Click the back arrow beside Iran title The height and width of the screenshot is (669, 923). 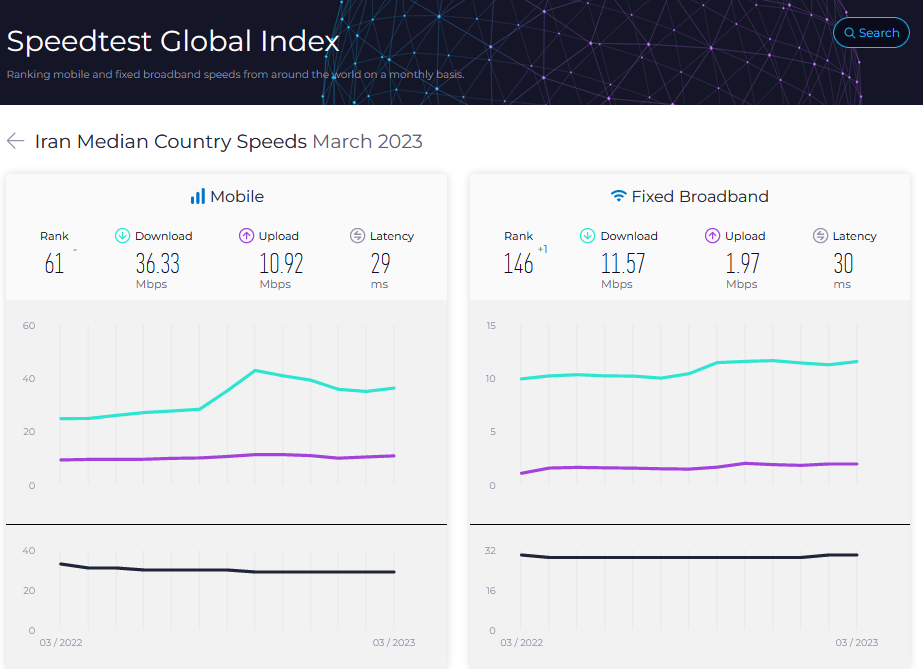[15, 141]
